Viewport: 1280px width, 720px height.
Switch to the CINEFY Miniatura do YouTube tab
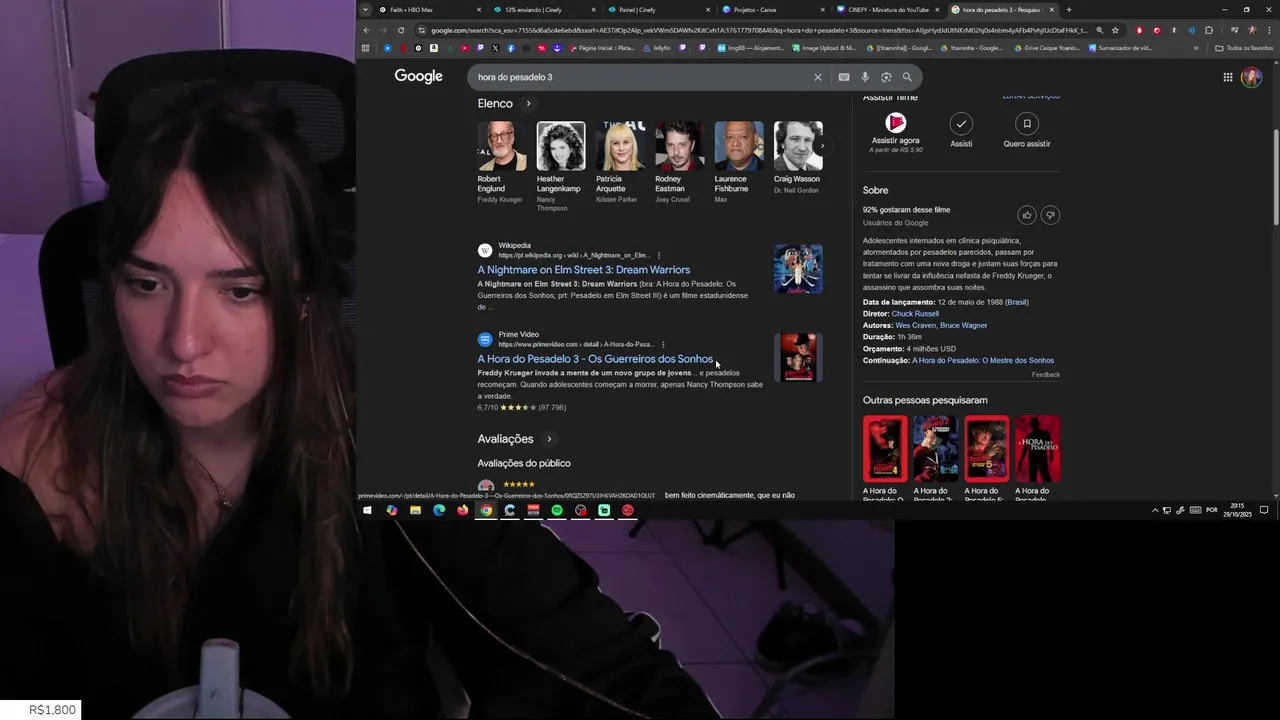point(890,9)
